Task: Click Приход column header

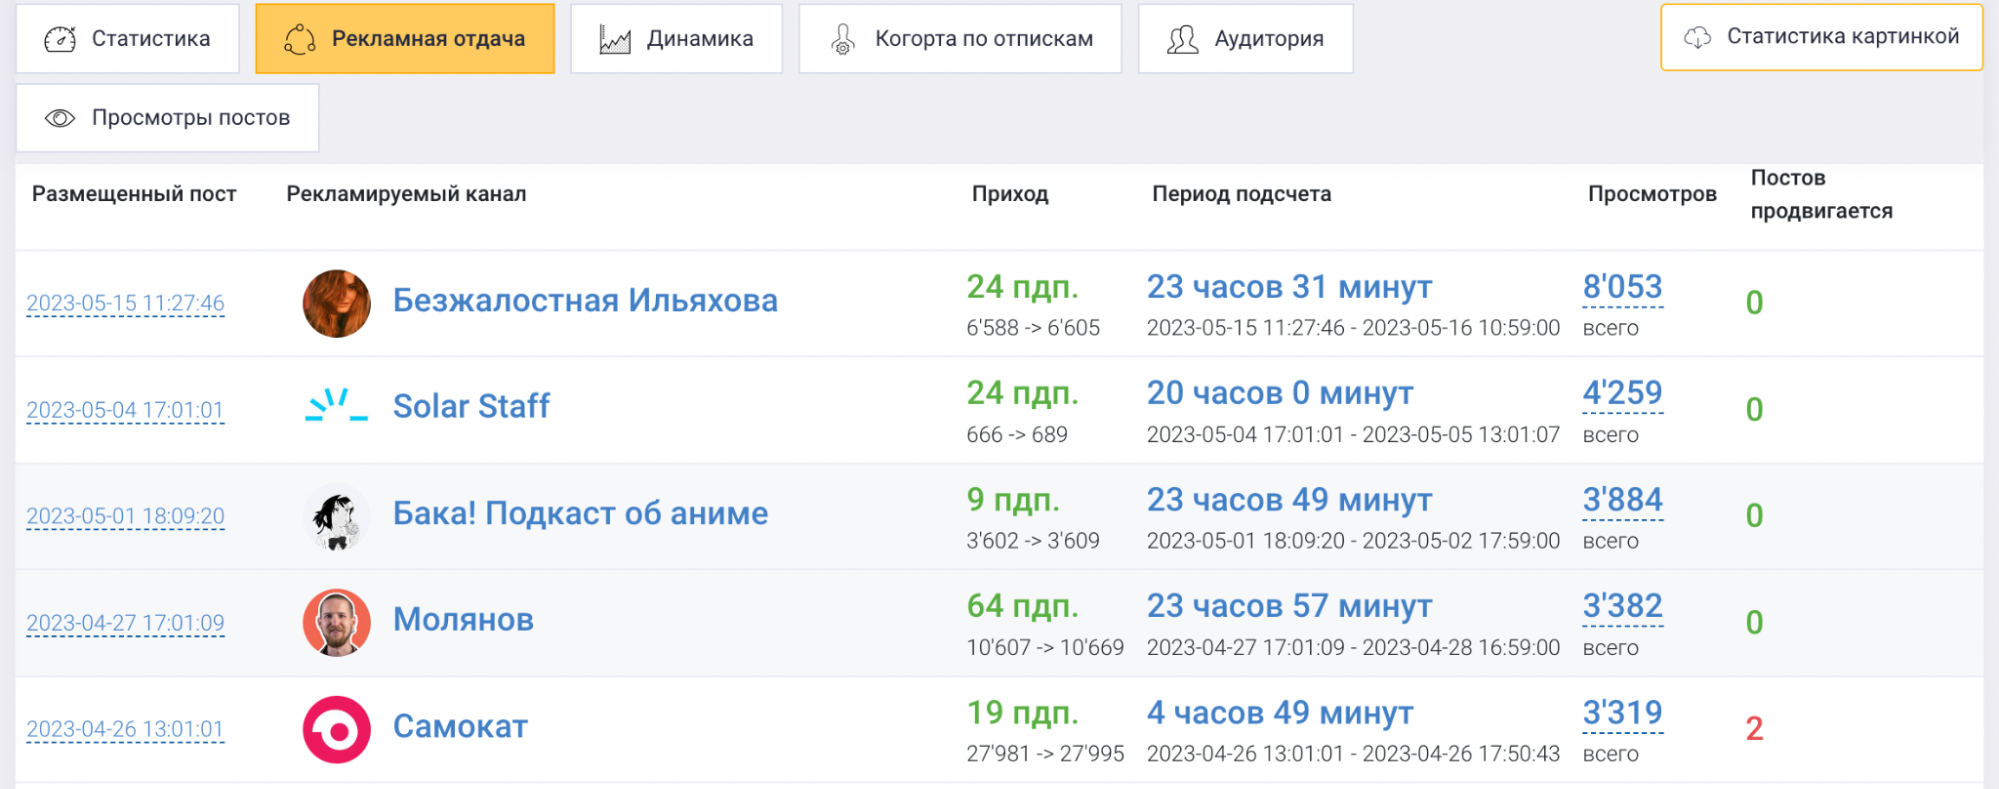Action: click(1010, 194)
